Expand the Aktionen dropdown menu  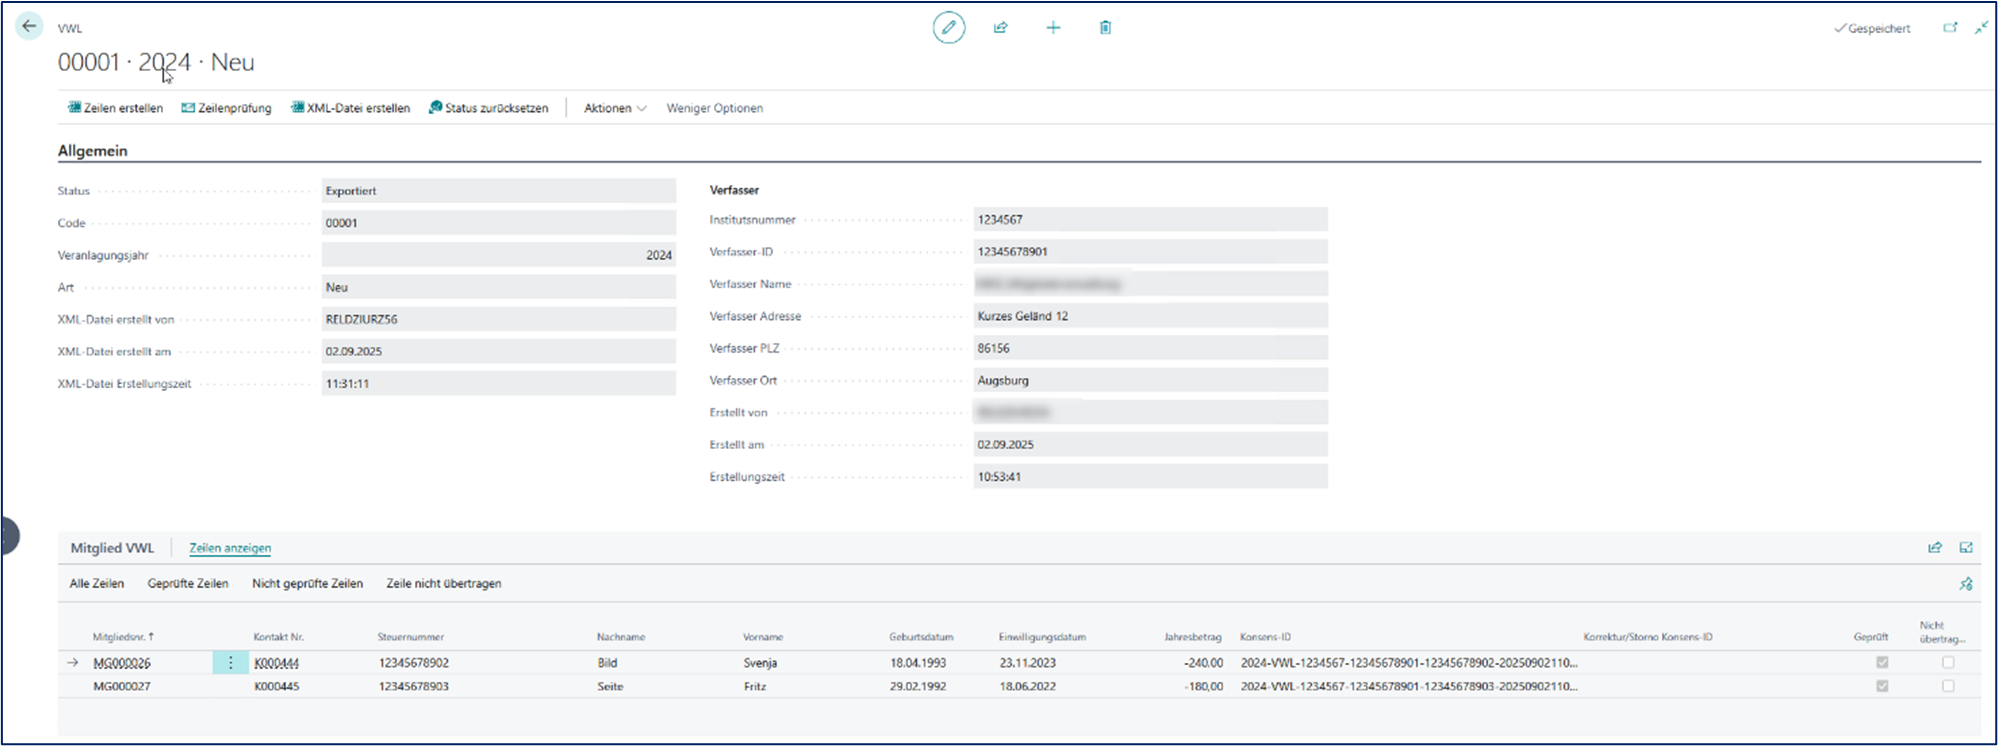coord(615,108)
